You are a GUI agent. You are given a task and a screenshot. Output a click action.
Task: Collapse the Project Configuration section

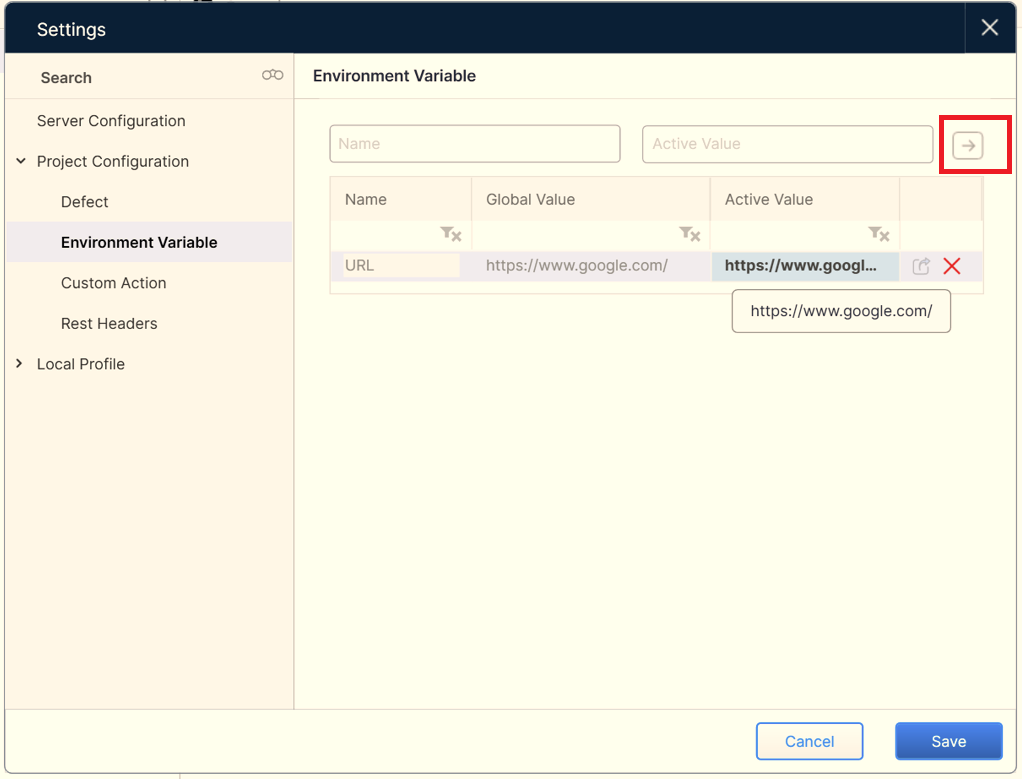[21, 161]
